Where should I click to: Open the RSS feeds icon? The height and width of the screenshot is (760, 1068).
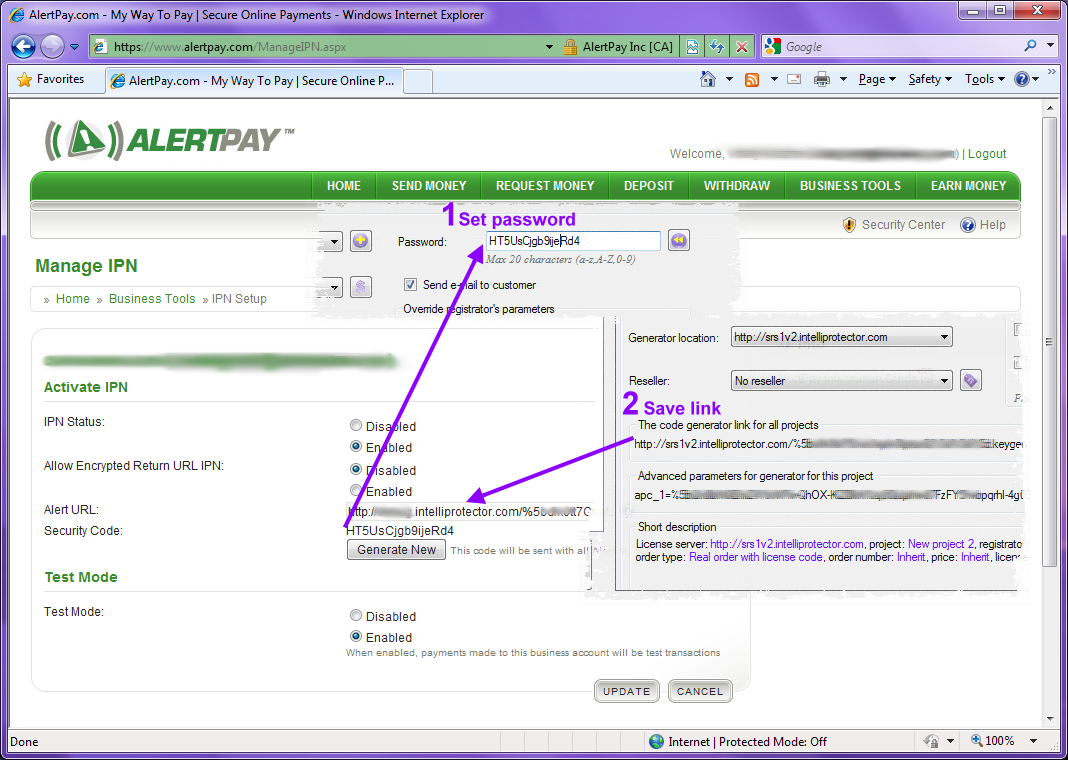(752, 79)
